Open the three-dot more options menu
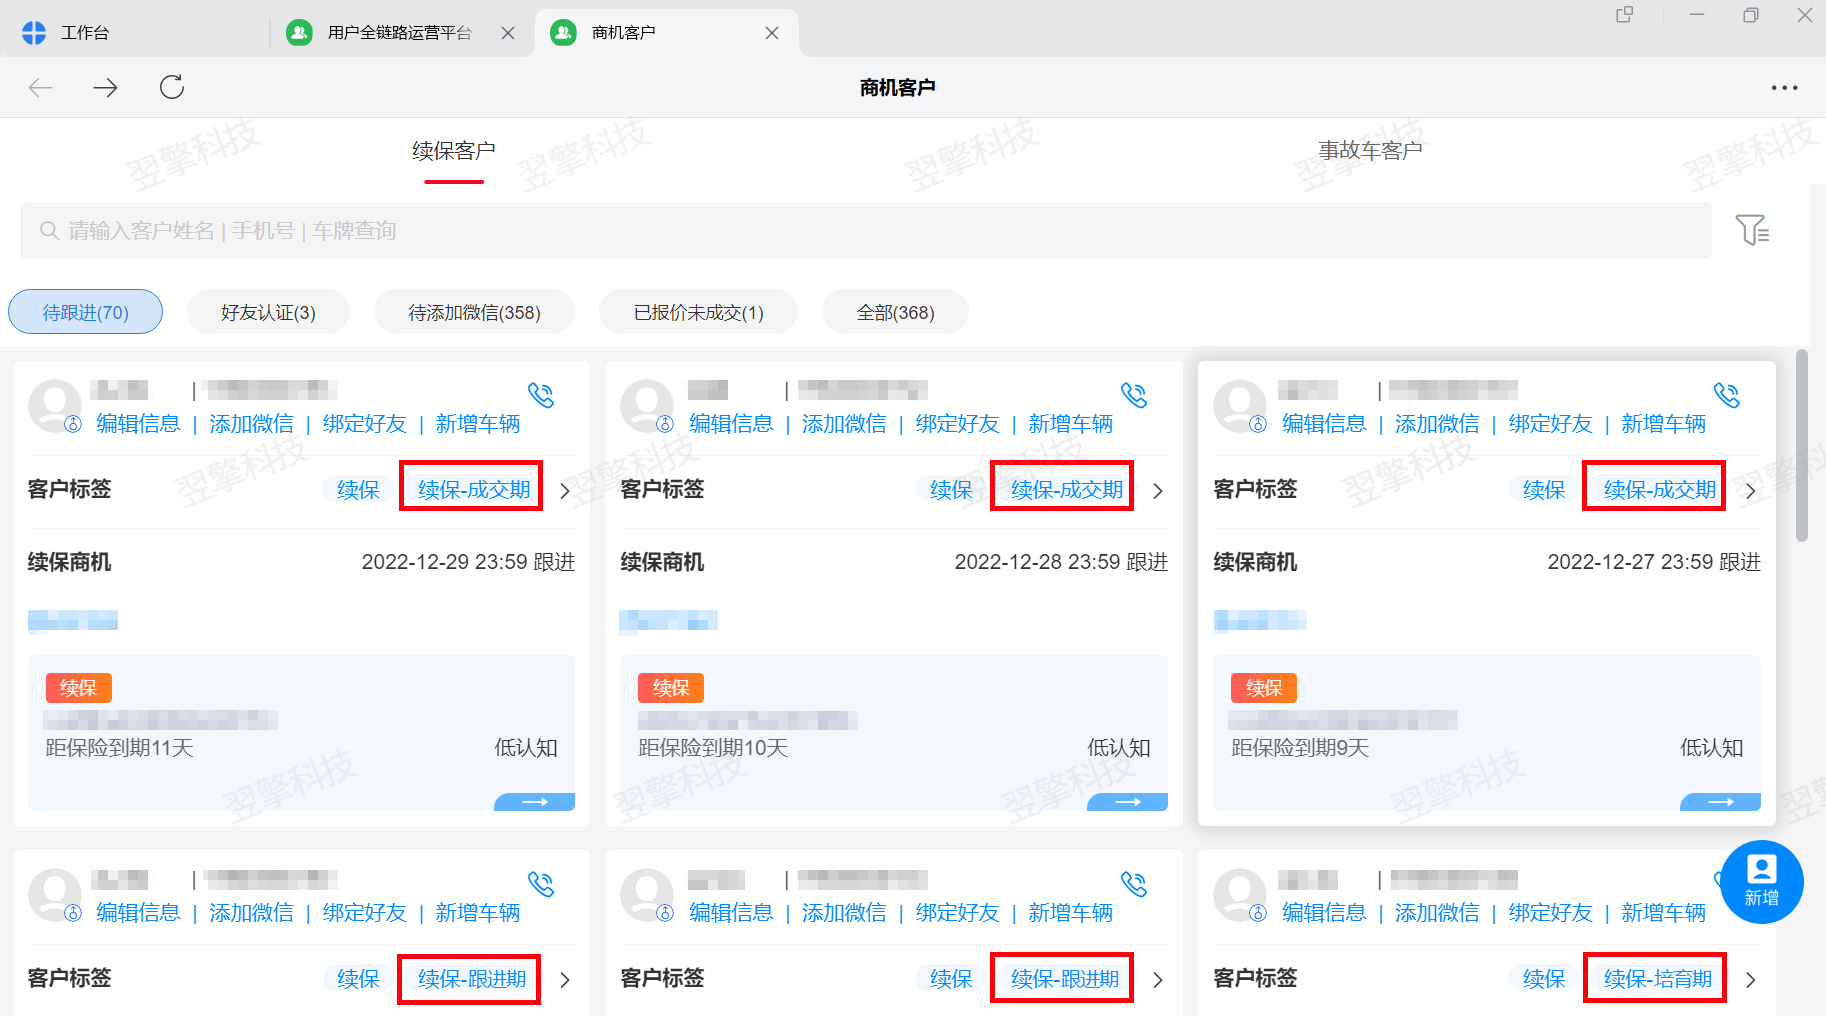Screen dimensions: 1826x1016 [1784, 87]
